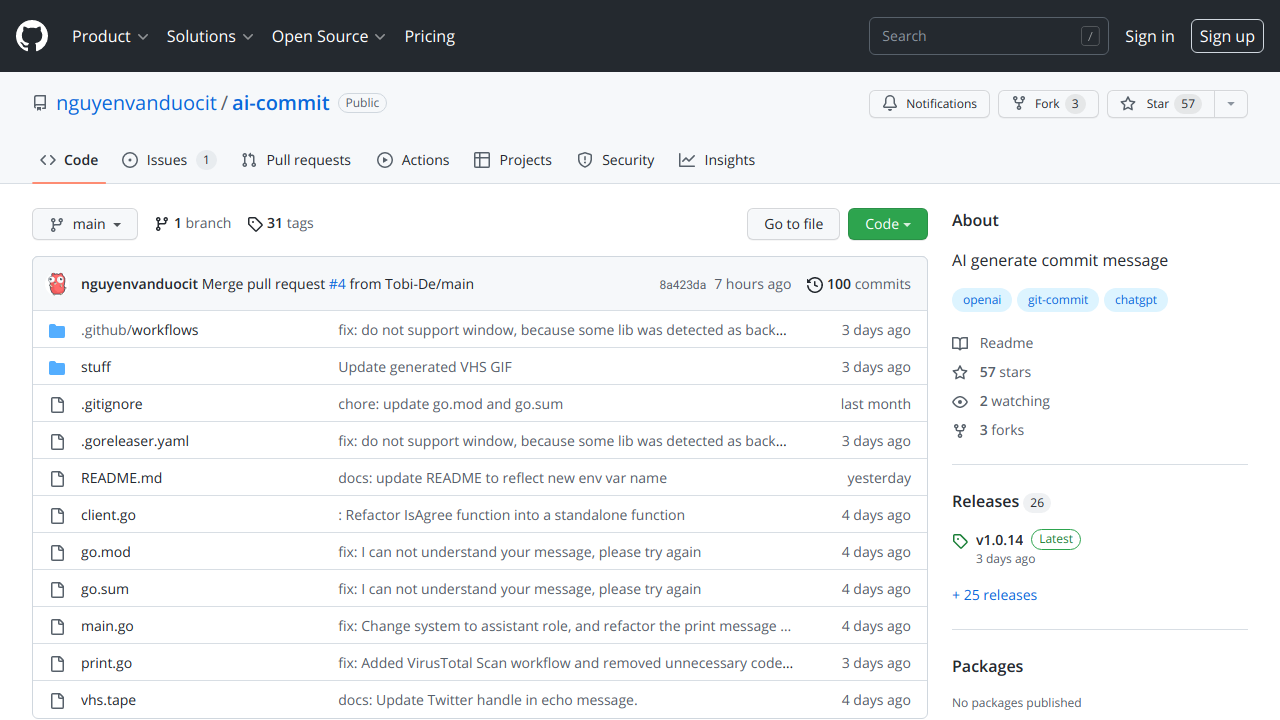Viewport: 1280px width, 720px height.
Task: Open the Pull requests tab
Action: [x=296, y=160]
